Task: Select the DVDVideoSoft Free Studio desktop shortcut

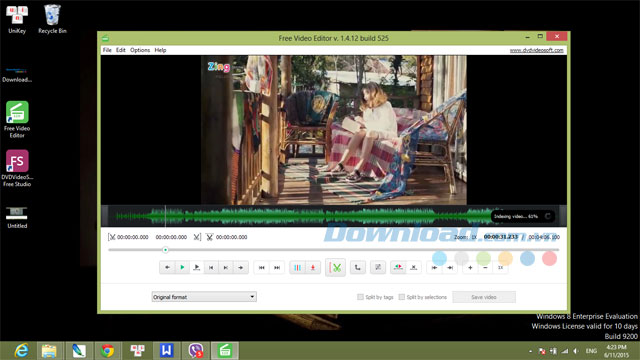Action: [17, 168]
